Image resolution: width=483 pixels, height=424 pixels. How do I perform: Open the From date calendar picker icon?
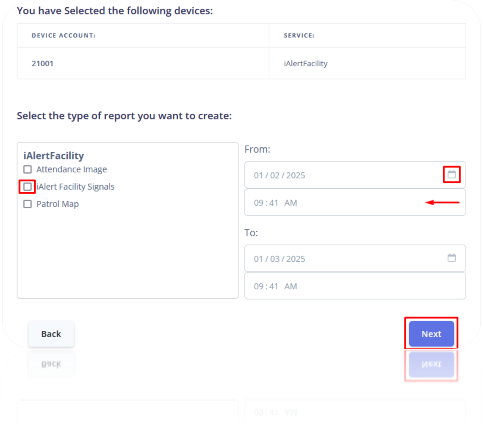pyautogui.click(x=451, y=174)
